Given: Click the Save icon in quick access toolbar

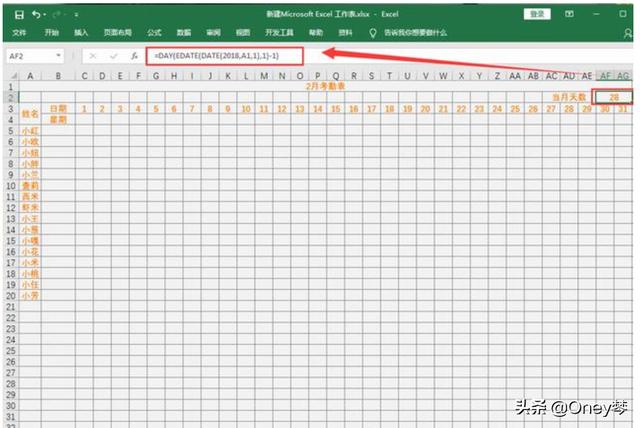Looking at the screenshot, I should [19, 15].
